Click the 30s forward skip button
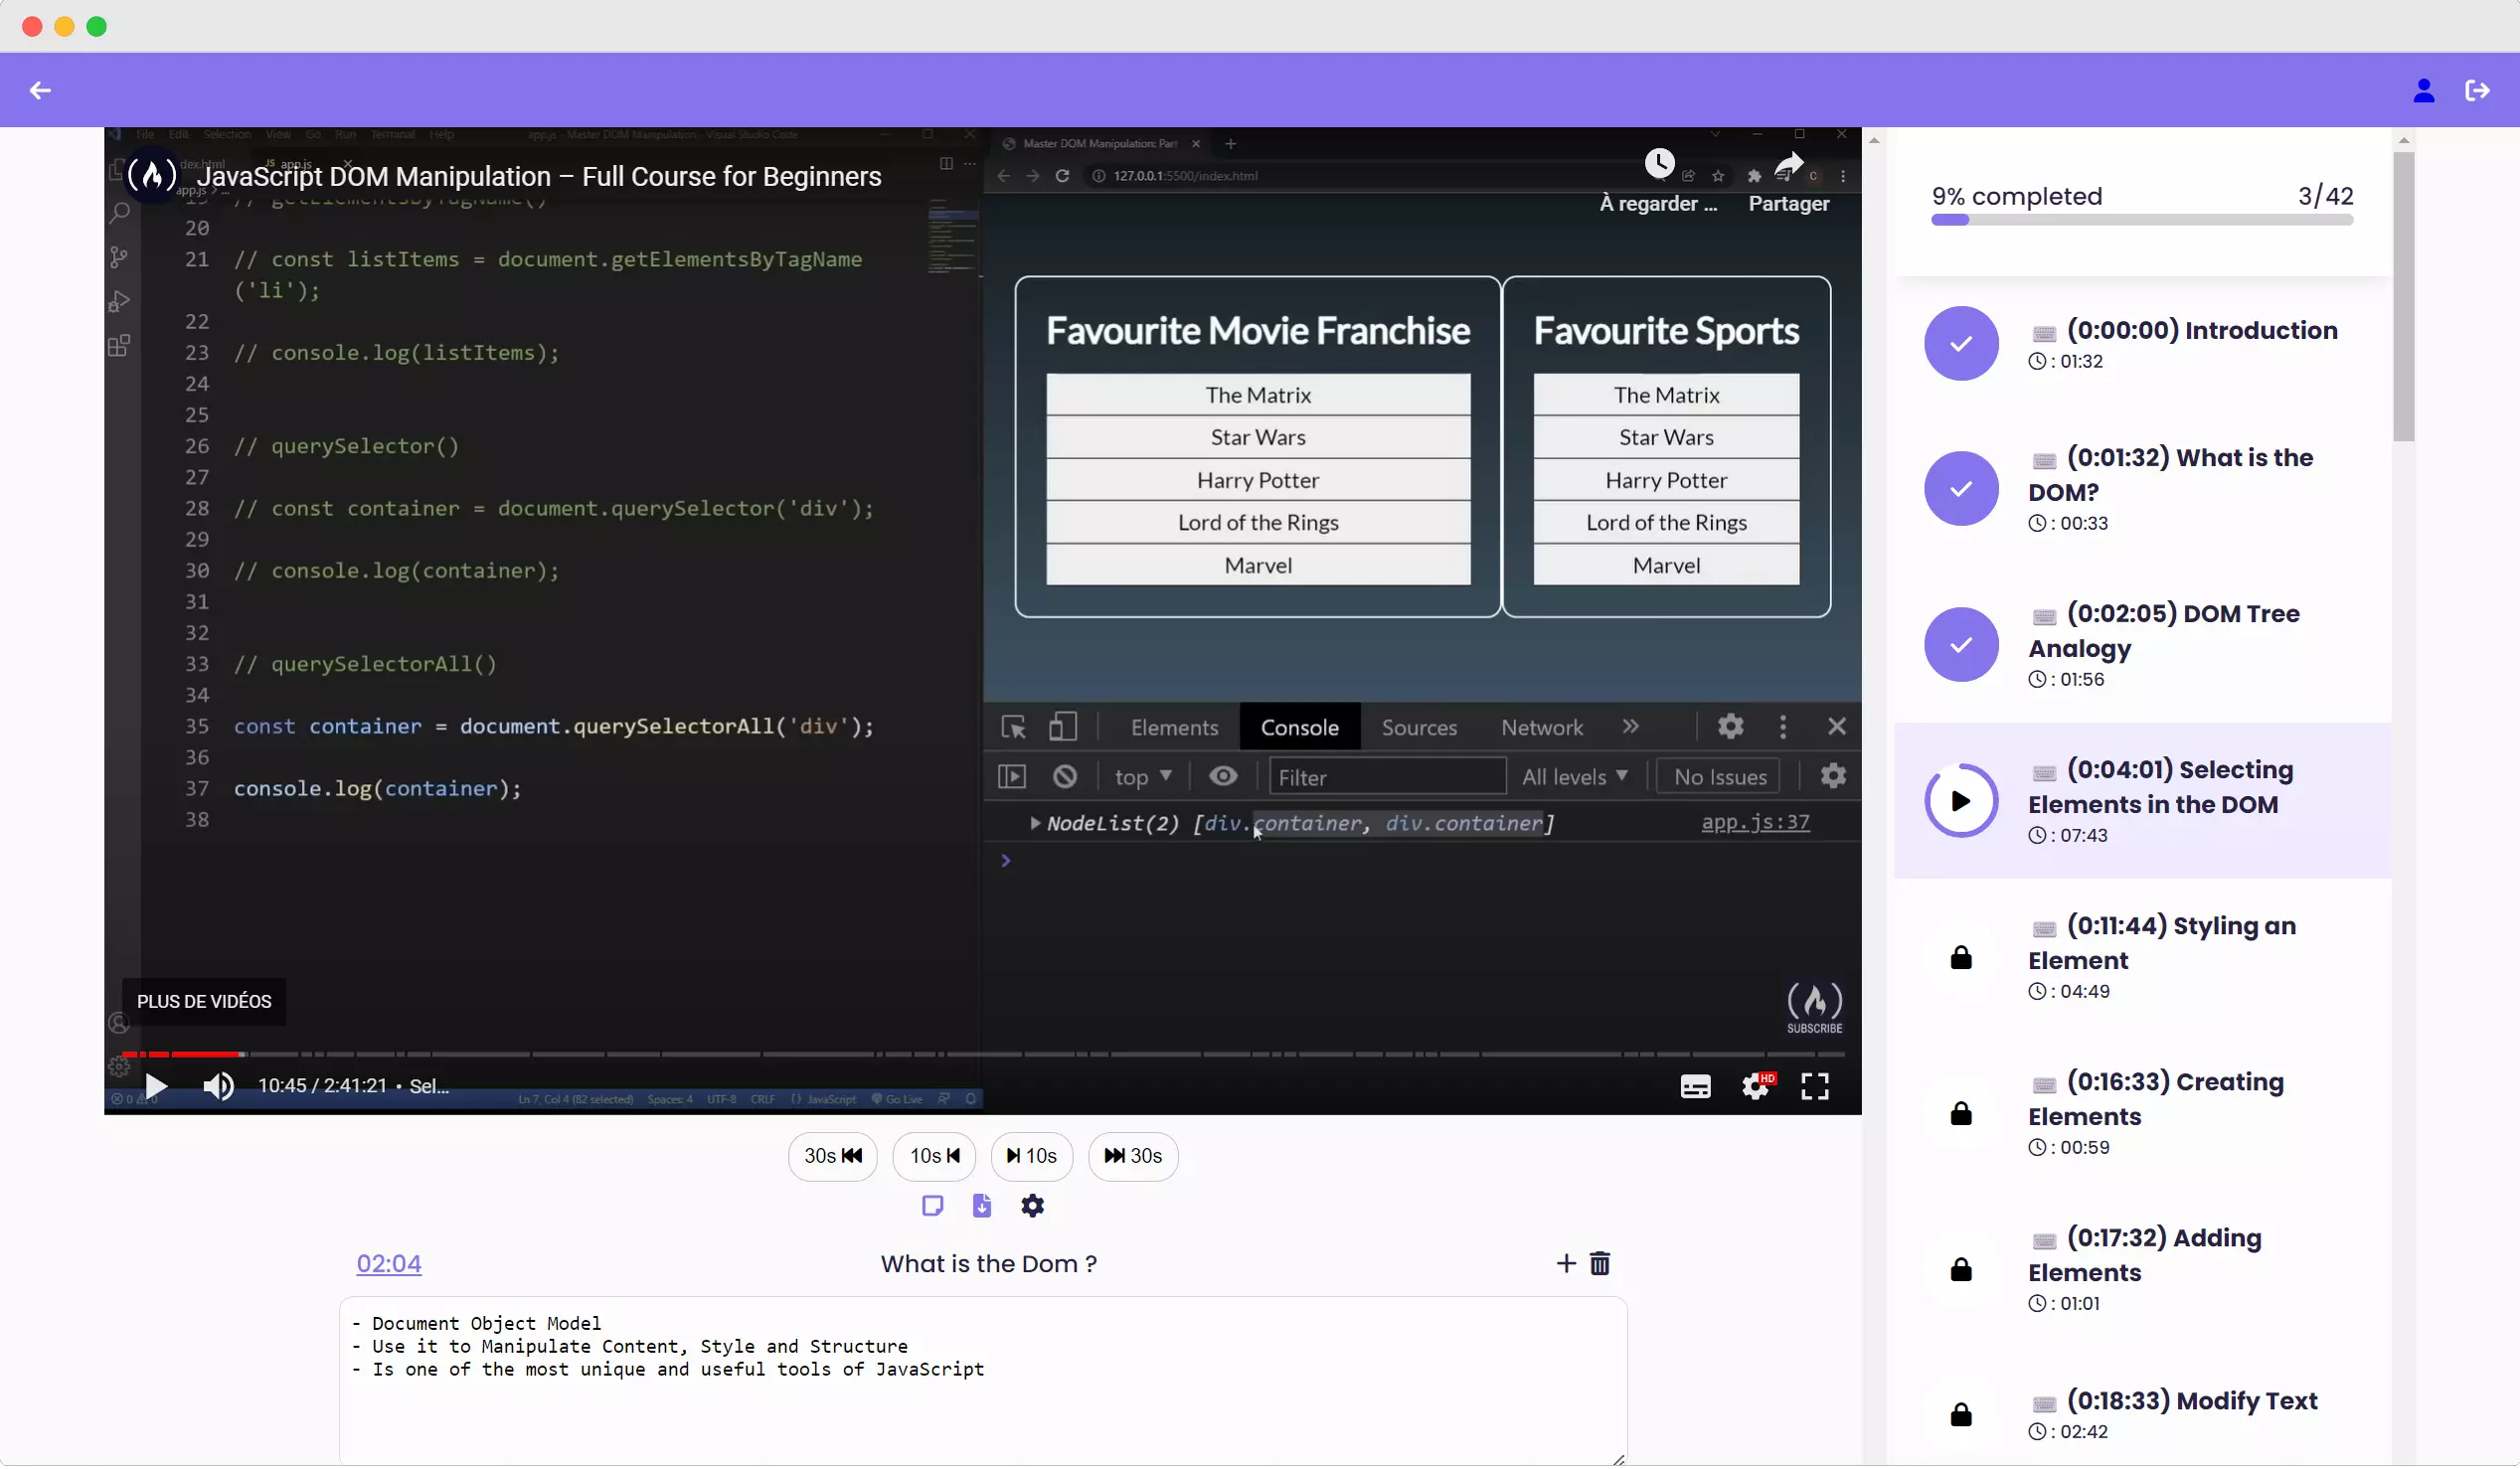 click(1133, 1156)
